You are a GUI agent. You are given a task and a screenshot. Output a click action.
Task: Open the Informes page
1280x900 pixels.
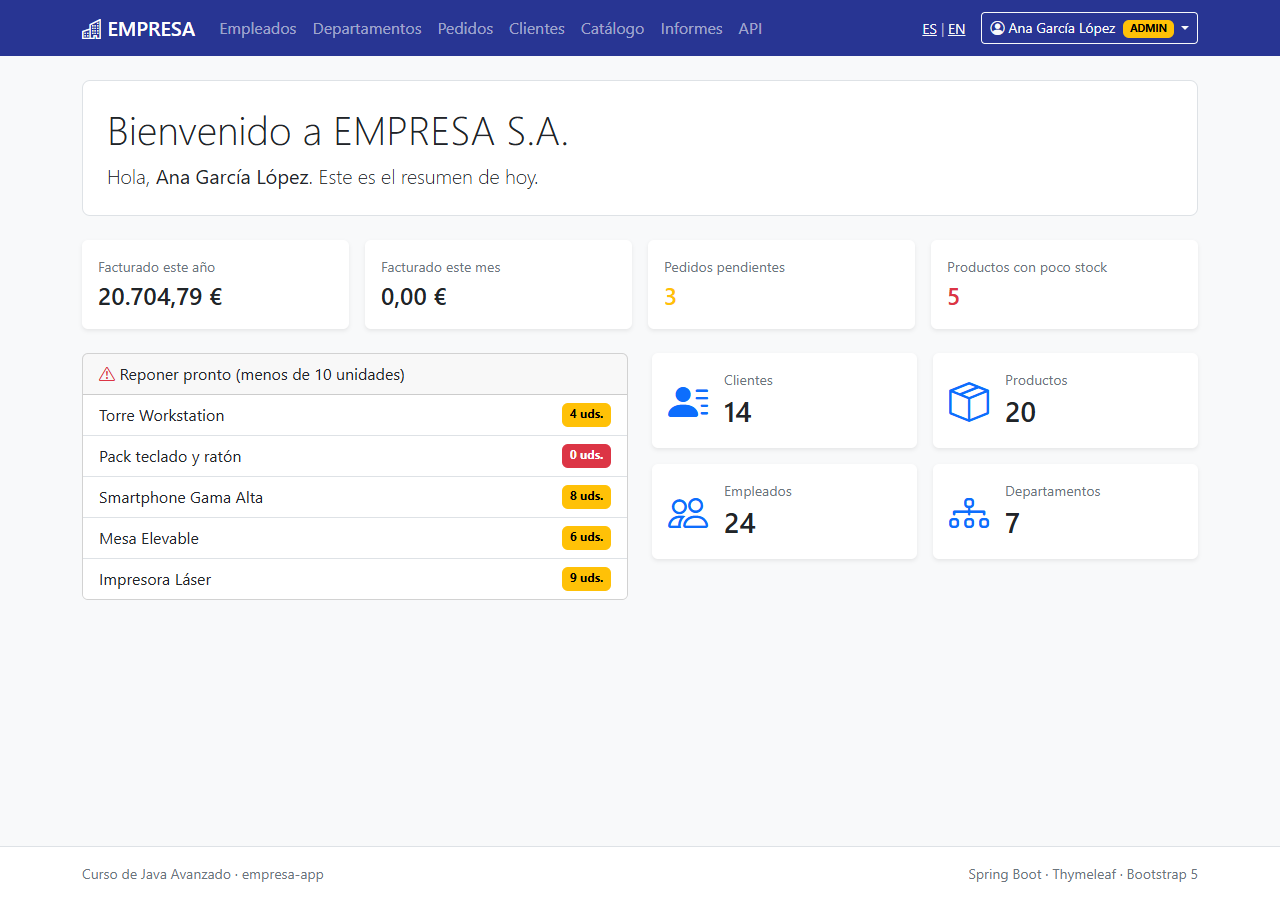[x=692, y=29]
